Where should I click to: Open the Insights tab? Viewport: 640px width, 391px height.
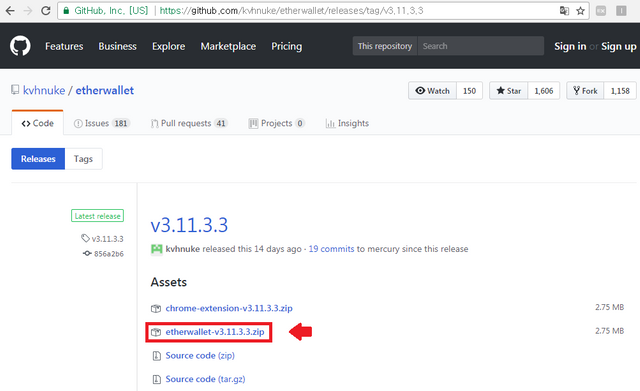pyautogui.click(x=347, y=123)
